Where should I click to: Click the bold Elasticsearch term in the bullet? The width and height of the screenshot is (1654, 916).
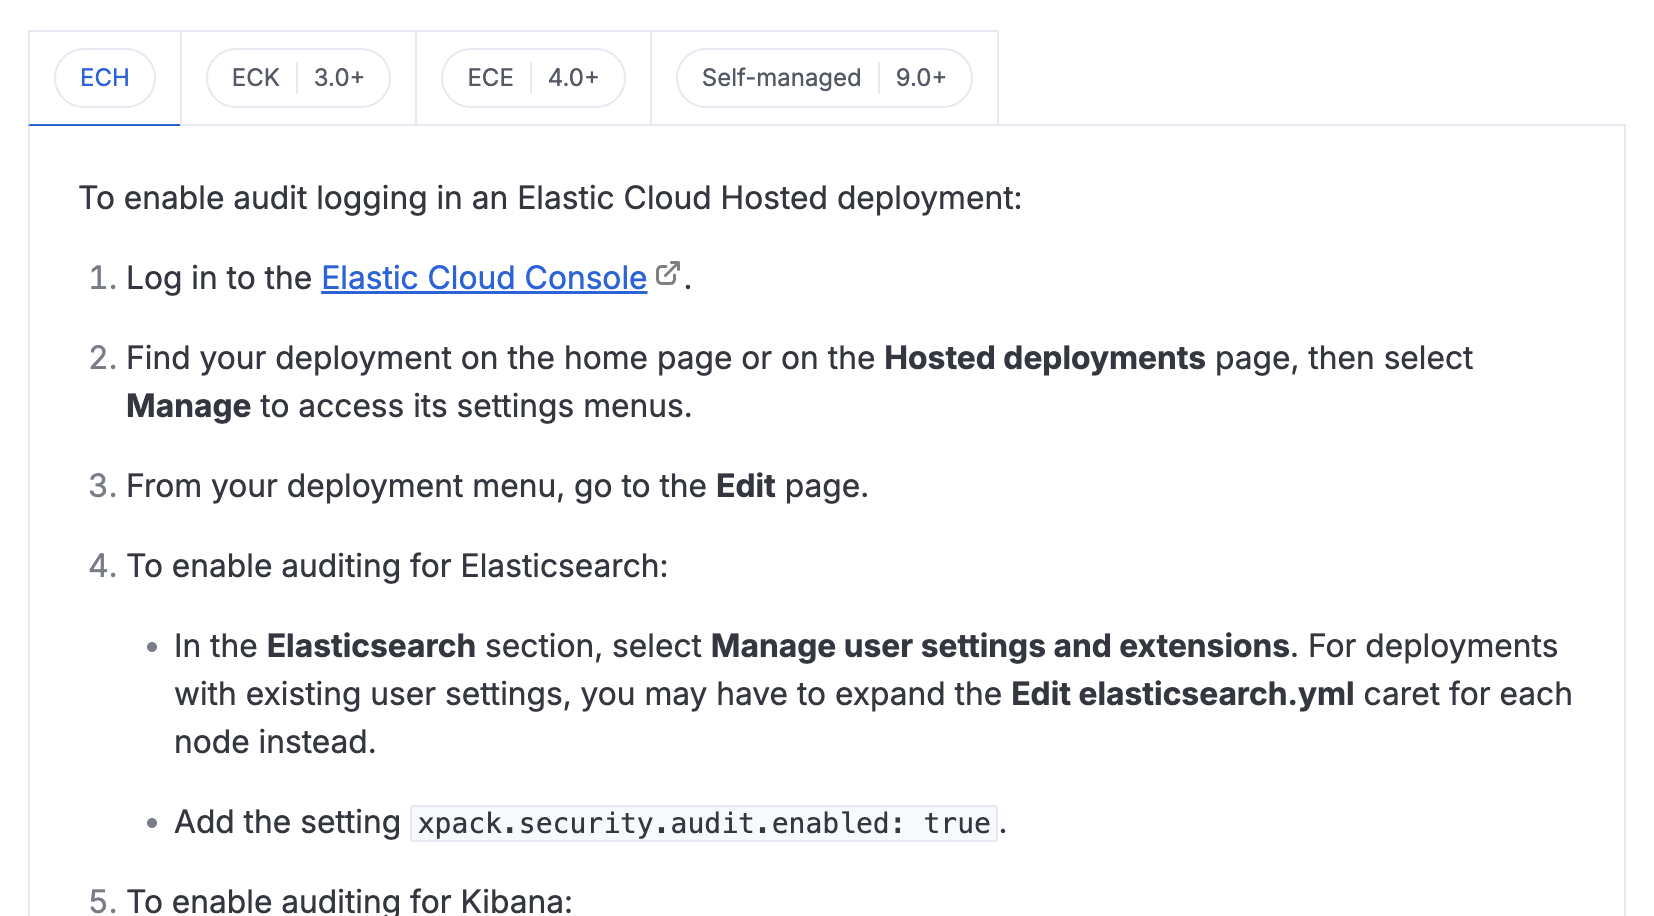pyautogui.click(x=371, y=646)
